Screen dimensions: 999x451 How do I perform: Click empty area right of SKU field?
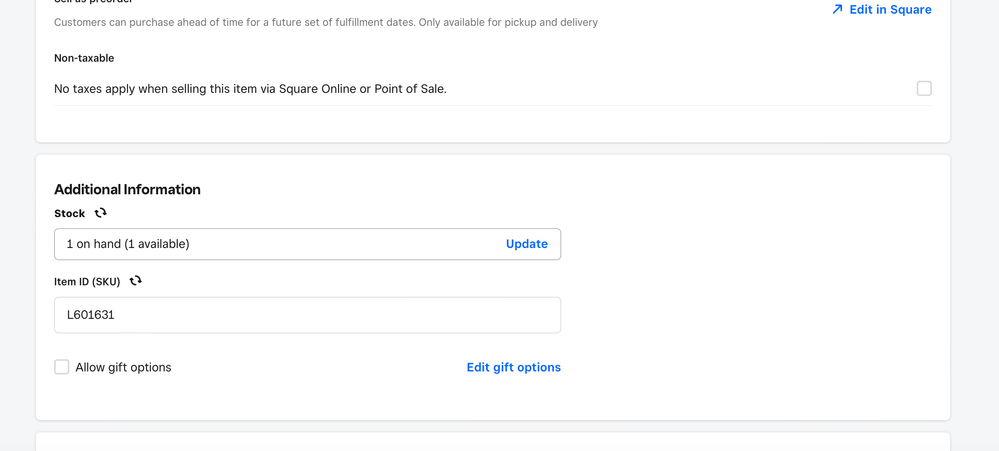(750, 315)
